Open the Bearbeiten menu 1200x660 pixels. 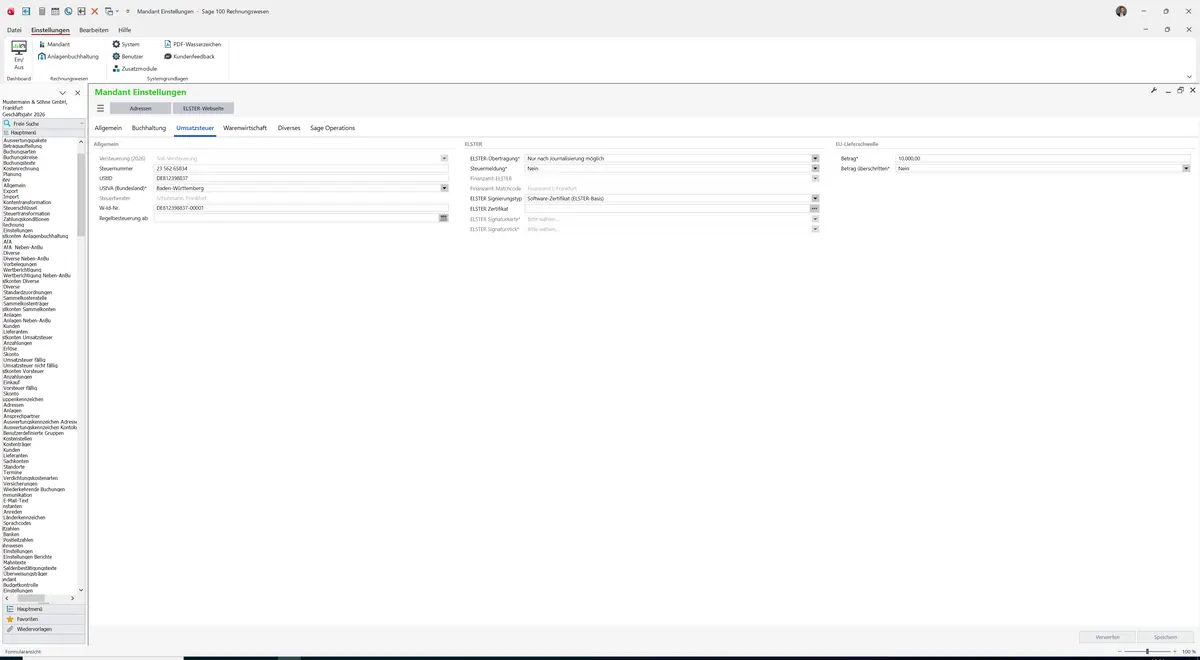[94, 30]
